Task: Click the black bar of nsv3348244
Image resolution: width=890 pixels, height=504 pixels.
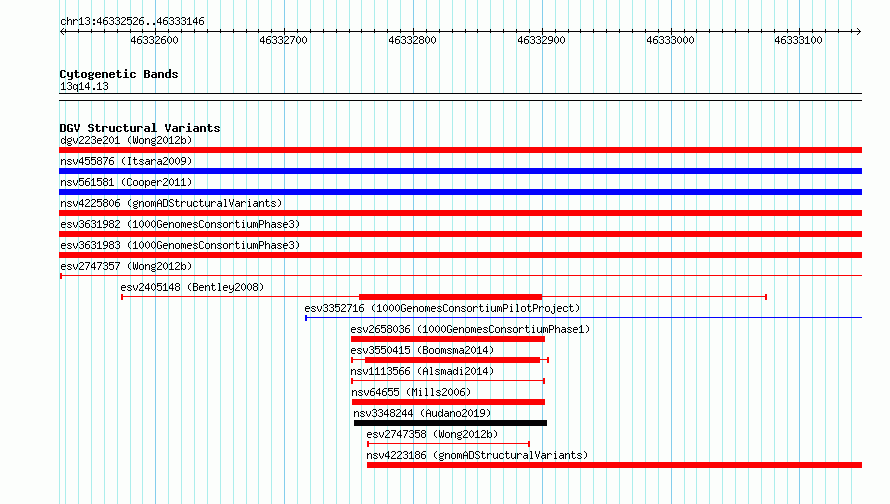Action: coord(450,423)
